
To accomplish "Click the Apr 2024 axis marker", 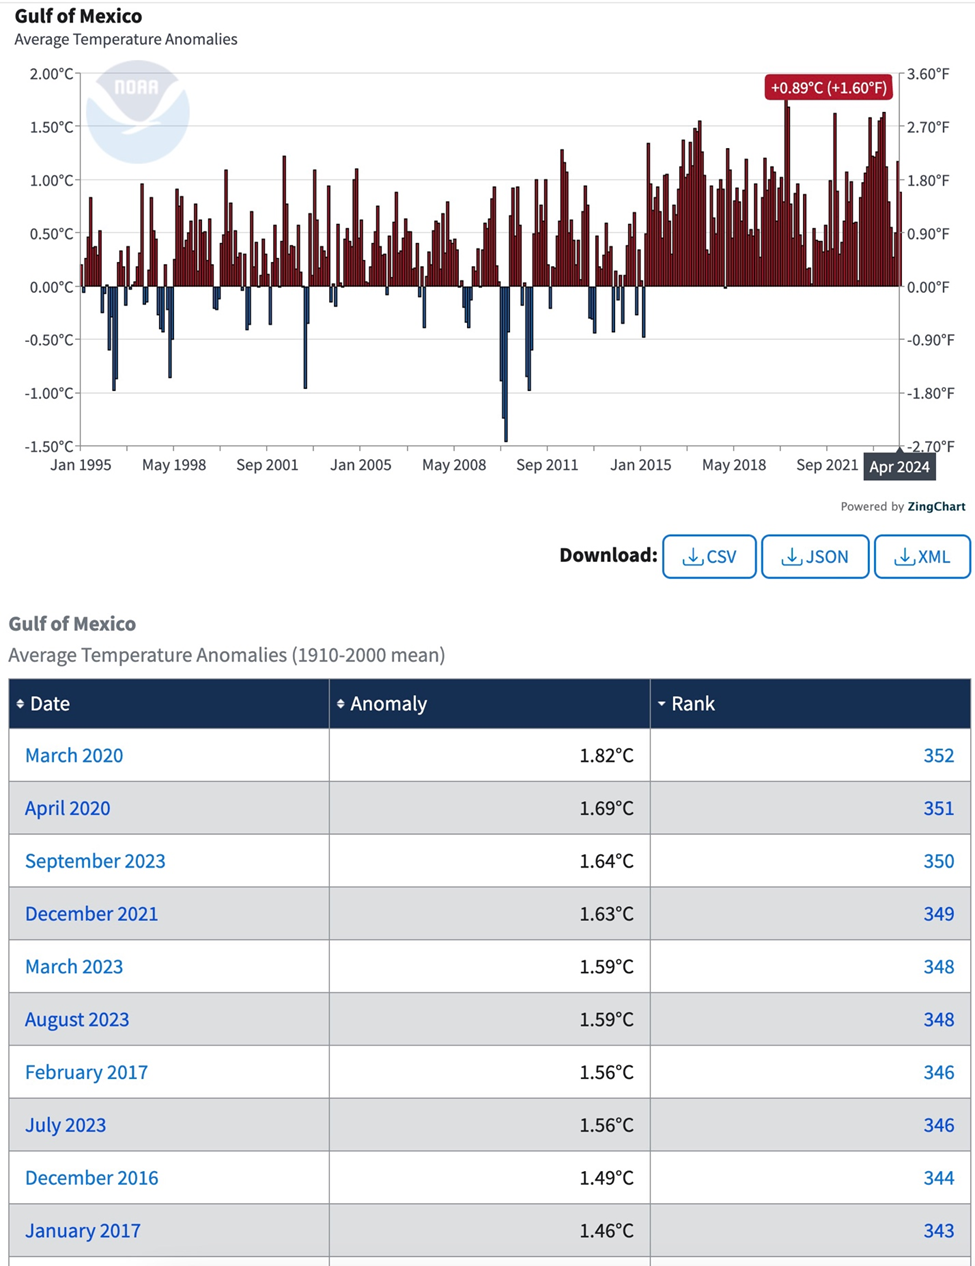I will tap(899, 467).
